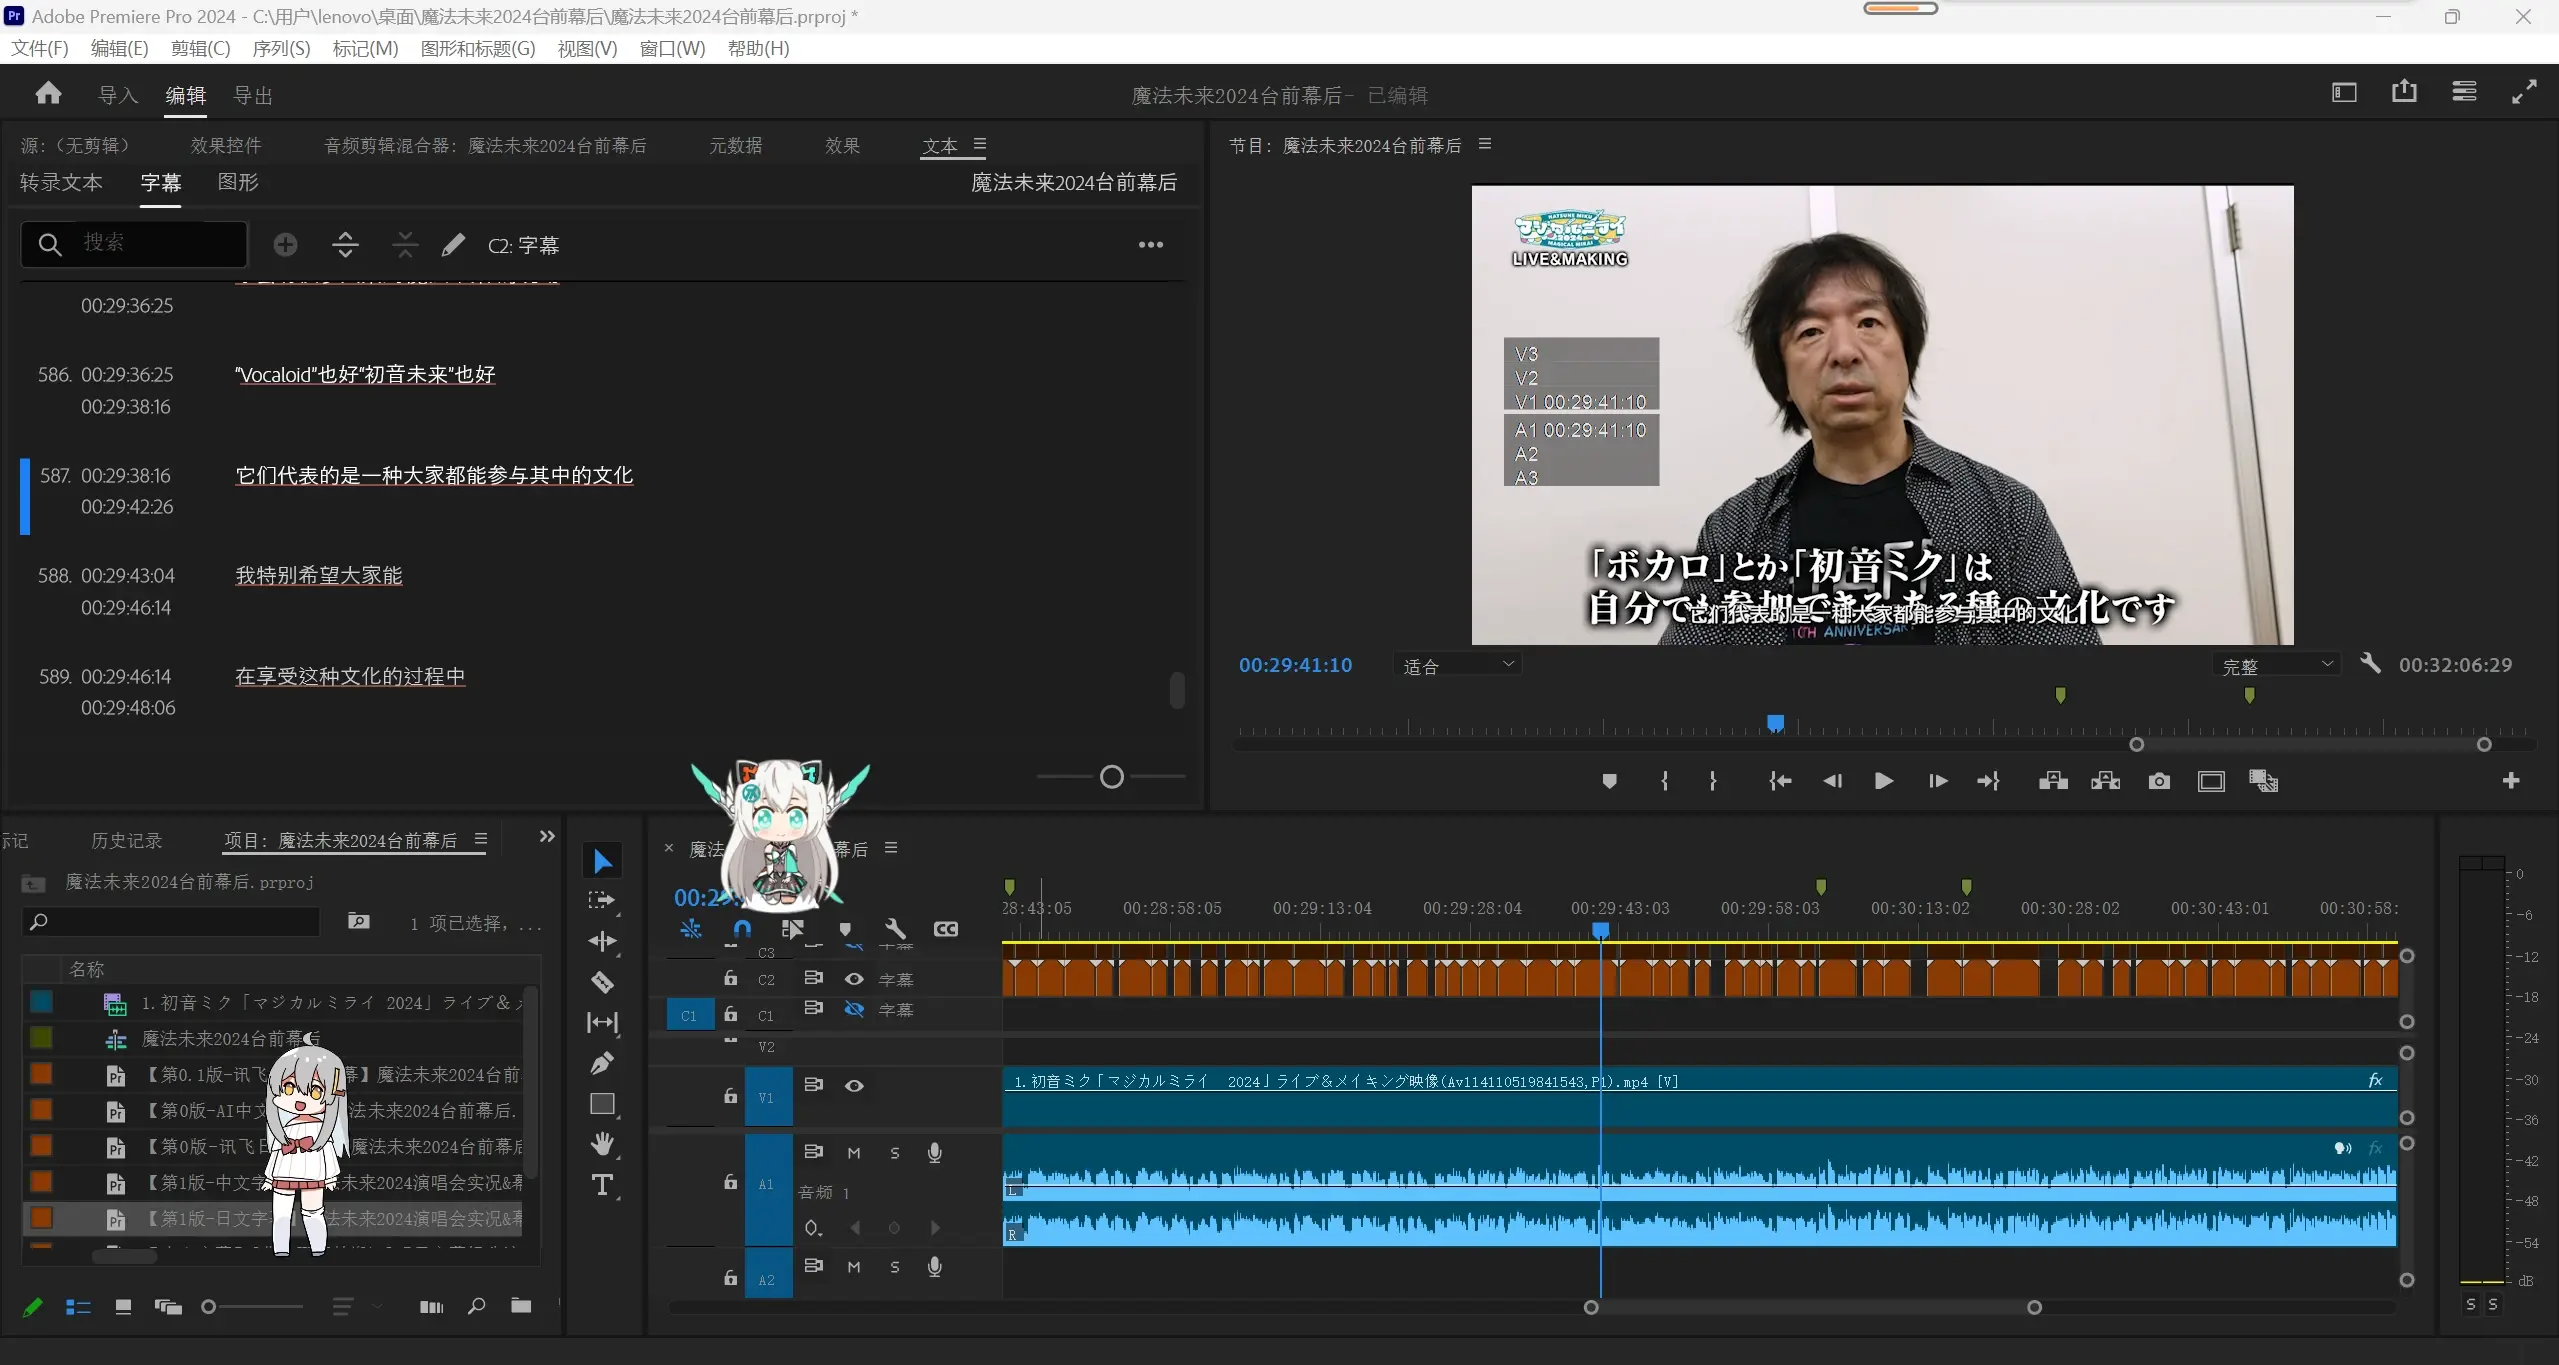The height and width of the screenshot is (1365, 2559).
Task: Toggle C2 caption track visibility eye
Action: tap(854, 979)
